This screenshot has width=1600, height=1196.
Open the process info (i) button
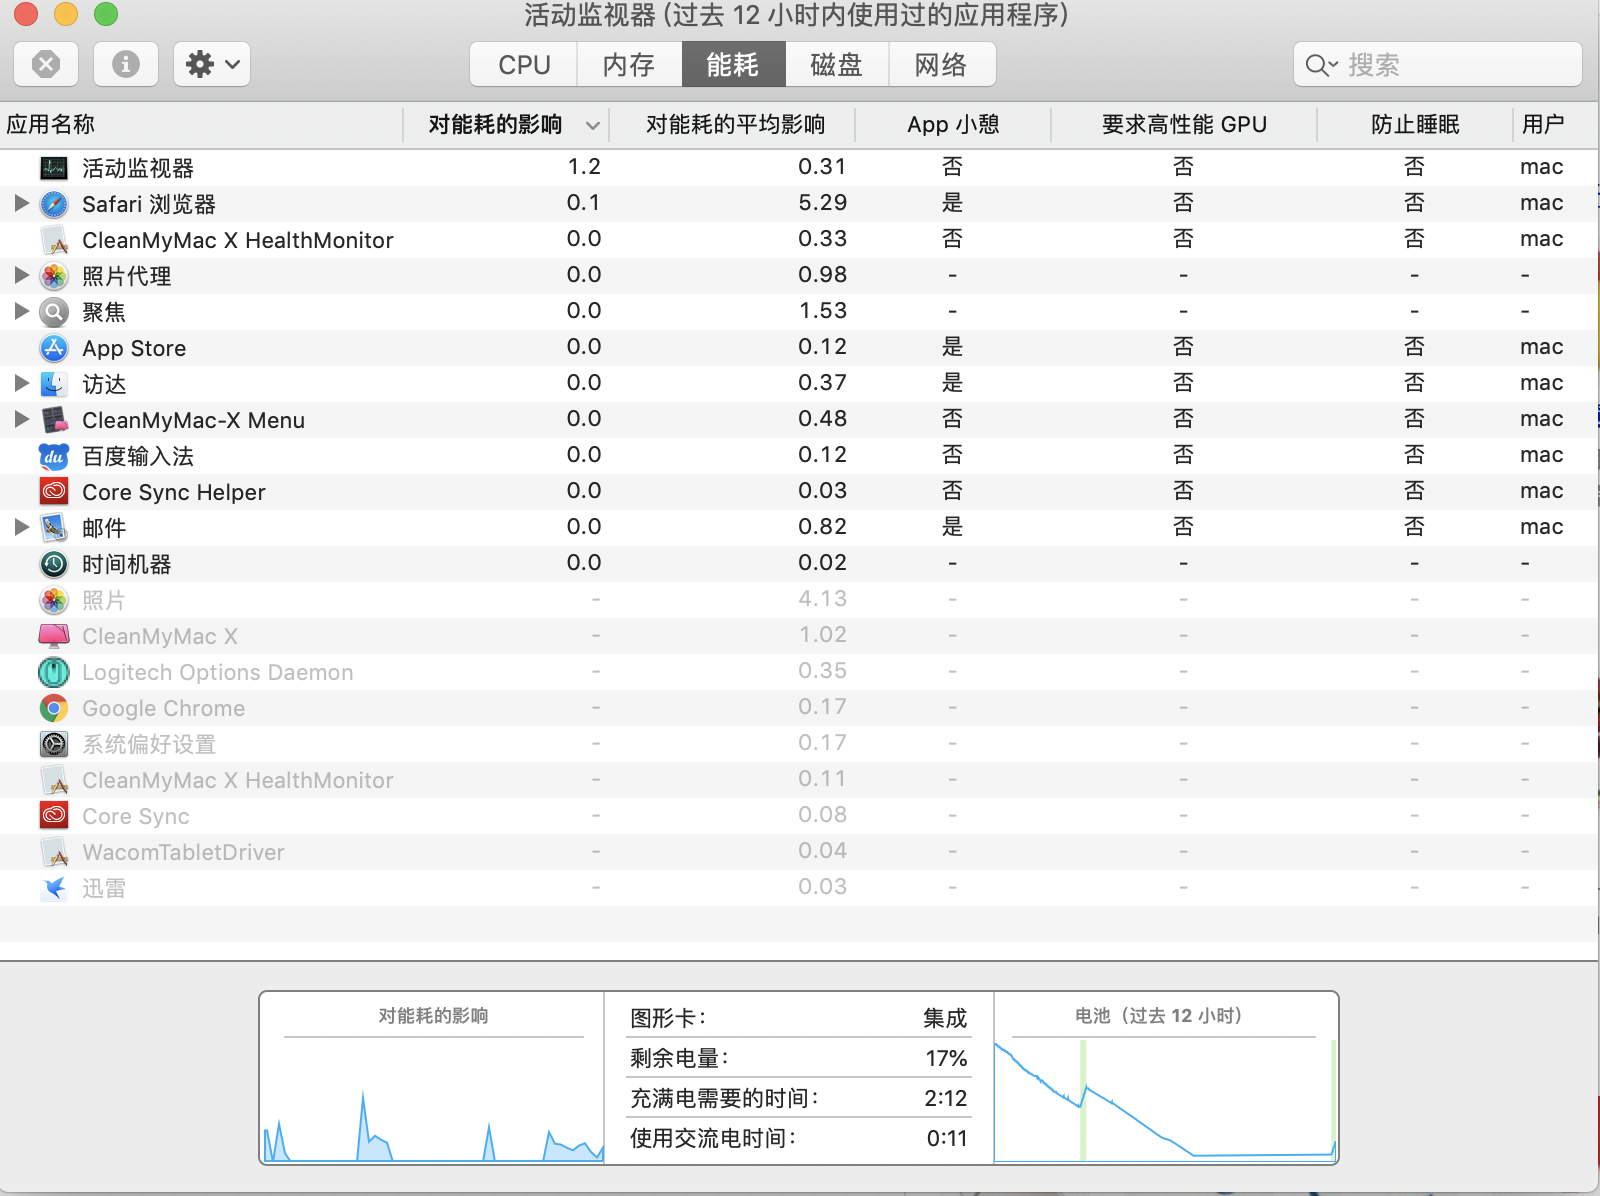[x=126, y=65]
